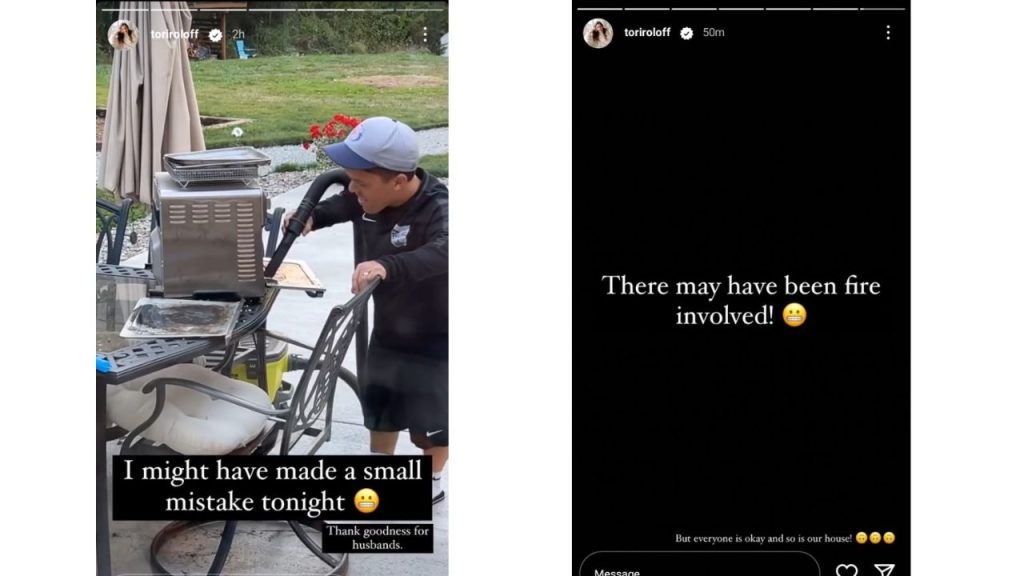Click the verified badge in the right story

tap(686, 33)
